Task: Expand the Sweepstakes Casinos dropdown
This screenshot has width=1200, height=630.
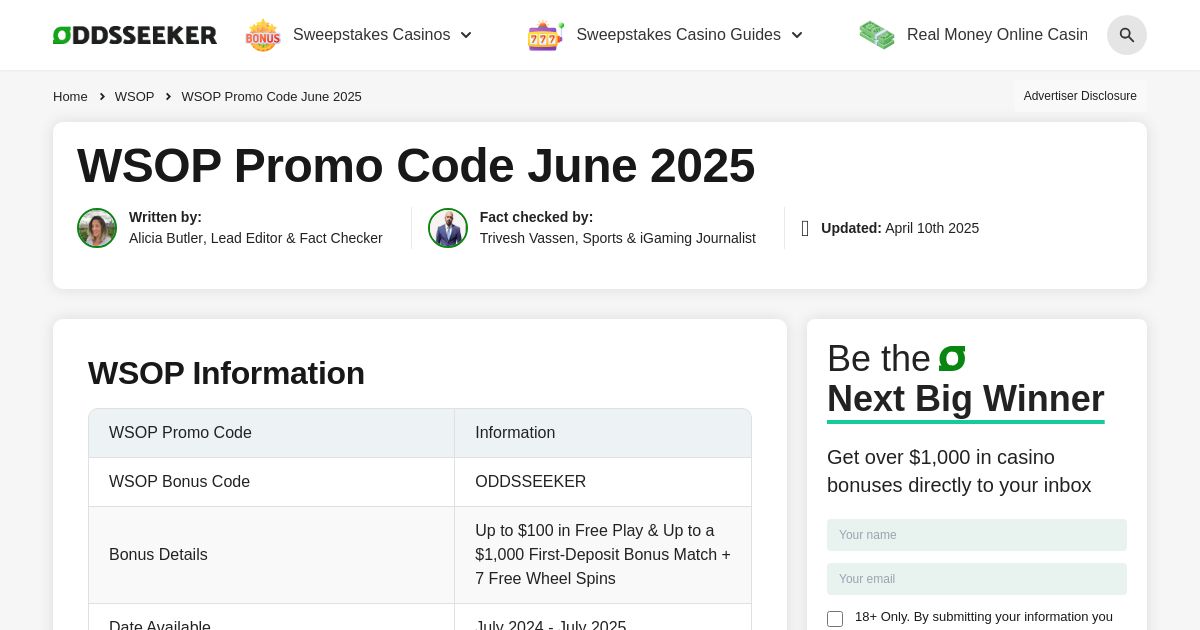Action: pos(466,35)
